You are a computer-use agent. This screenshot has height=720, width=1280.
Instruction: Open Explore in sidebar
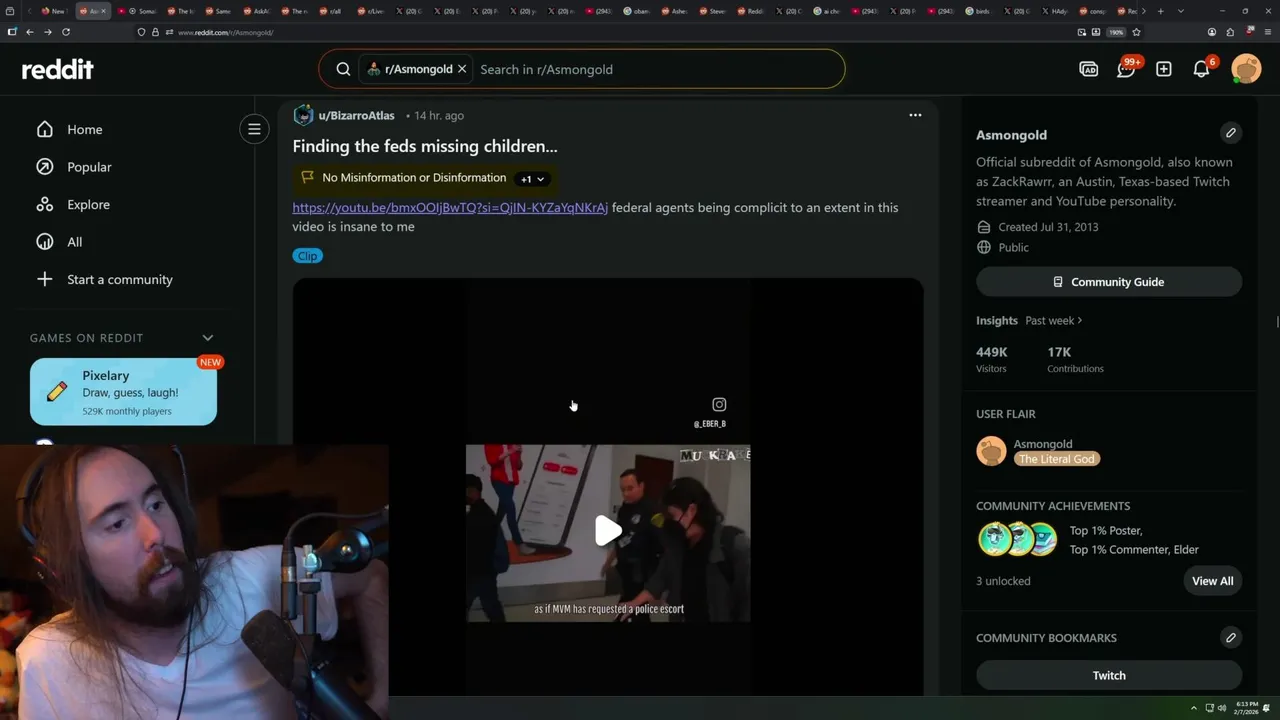coord(88,204)
